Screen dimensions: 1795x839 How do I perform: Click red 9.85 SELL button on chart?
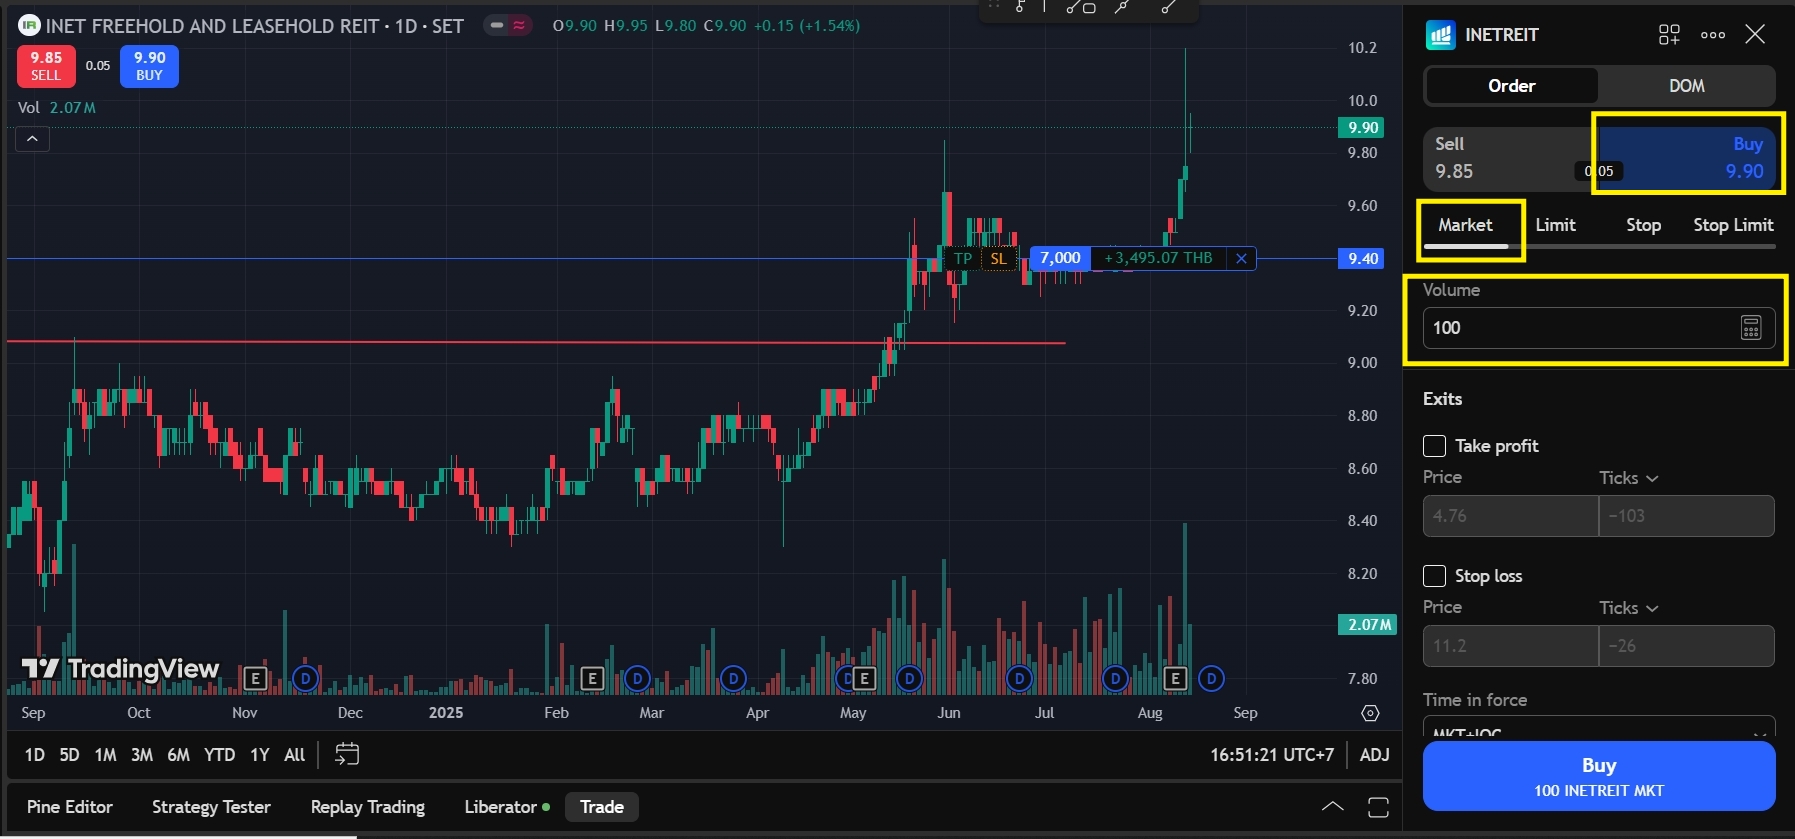(46, 66)
